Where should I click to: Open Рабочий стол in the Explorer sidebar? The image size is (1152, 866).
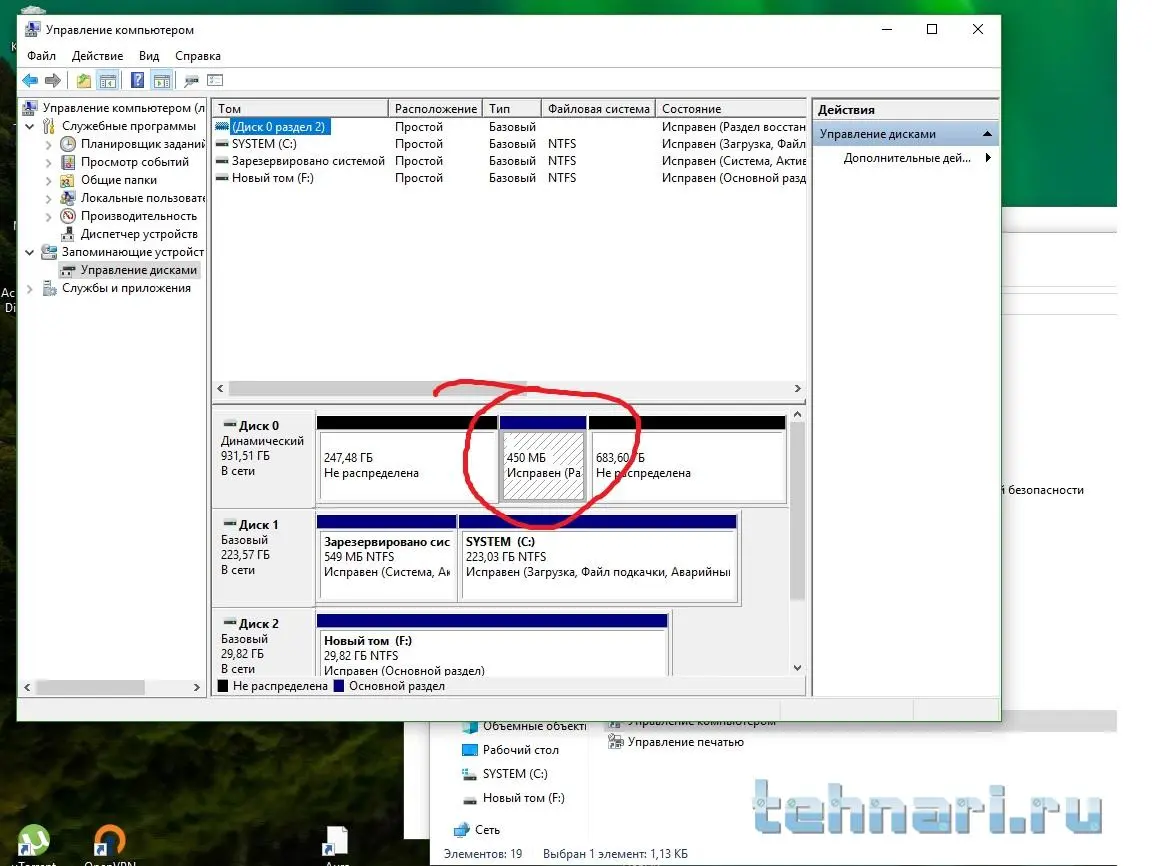point(511,750)
